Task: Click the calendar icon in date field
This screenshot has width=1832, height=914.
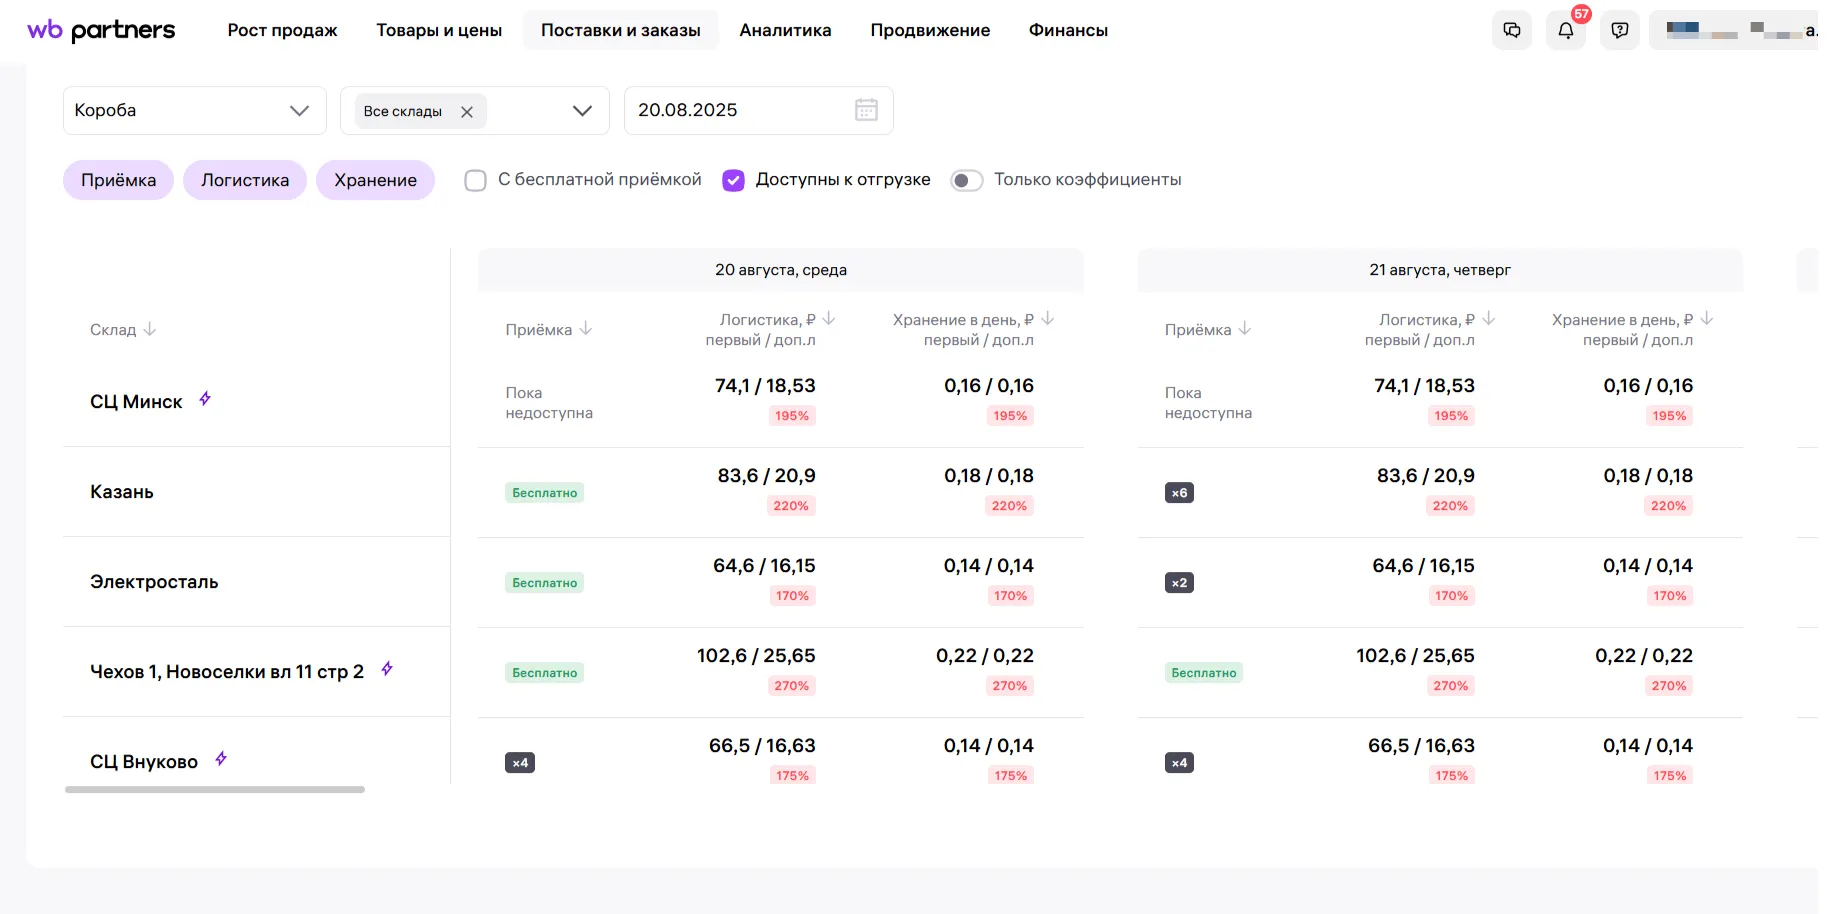Action: pos(866,110)
